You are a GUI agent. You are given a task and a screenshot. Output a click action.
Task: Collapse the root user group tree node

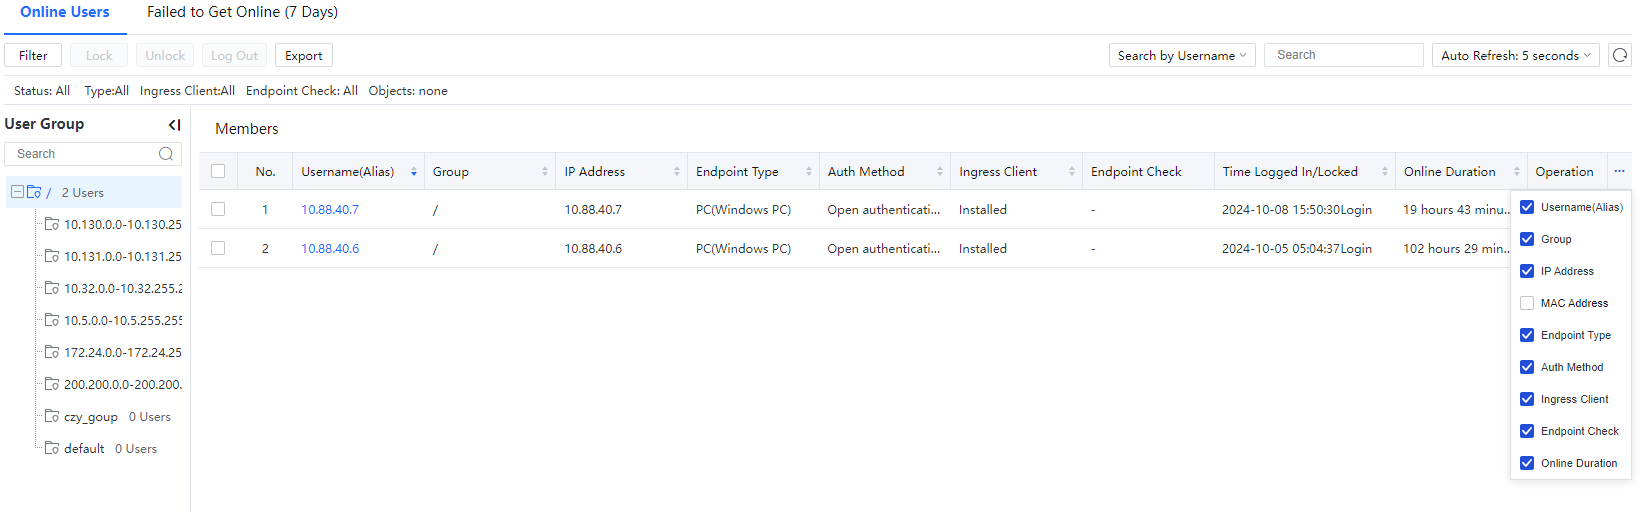[x=17, y=192]
